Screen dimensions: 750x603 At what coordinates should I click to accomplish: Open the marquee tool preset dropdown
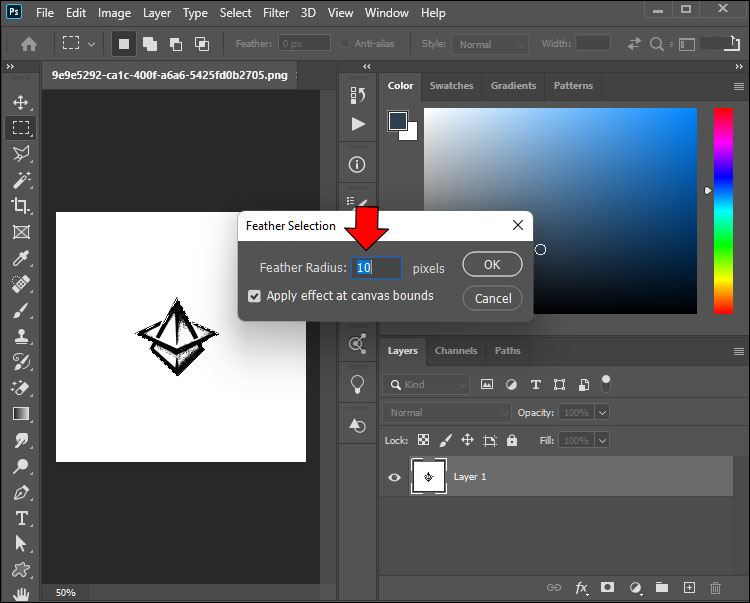pos(91,44)
